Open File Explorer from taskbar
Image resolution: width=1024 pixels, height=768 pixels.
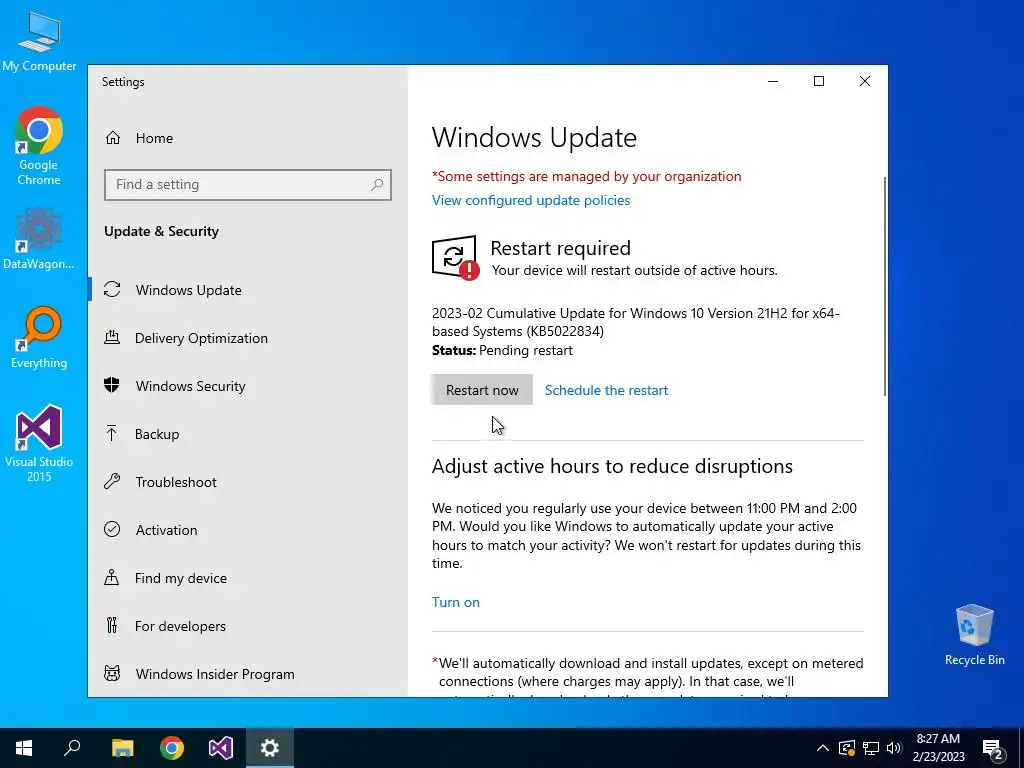pos(122,748)
